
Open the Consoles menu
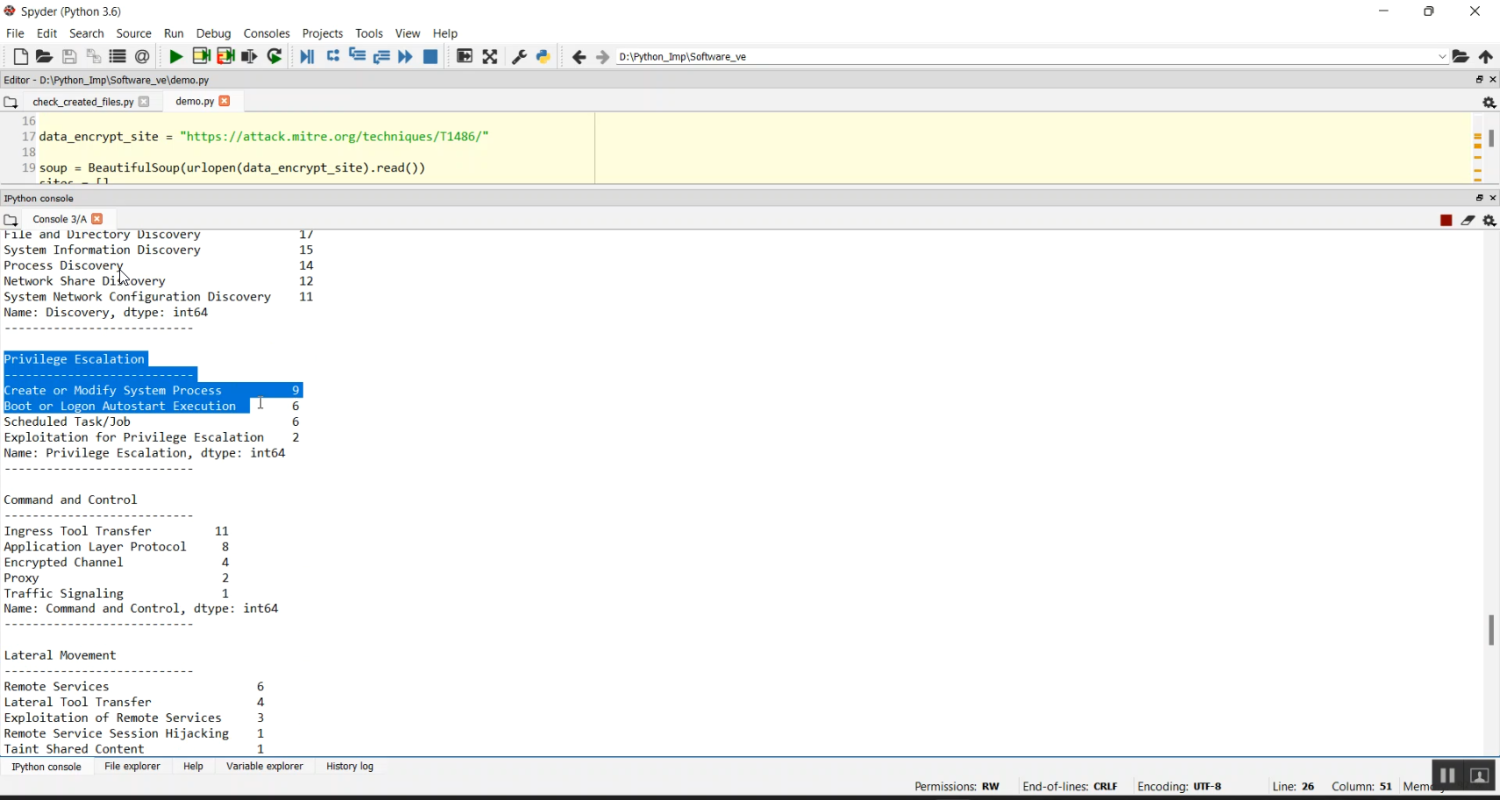tap(266, 33)
